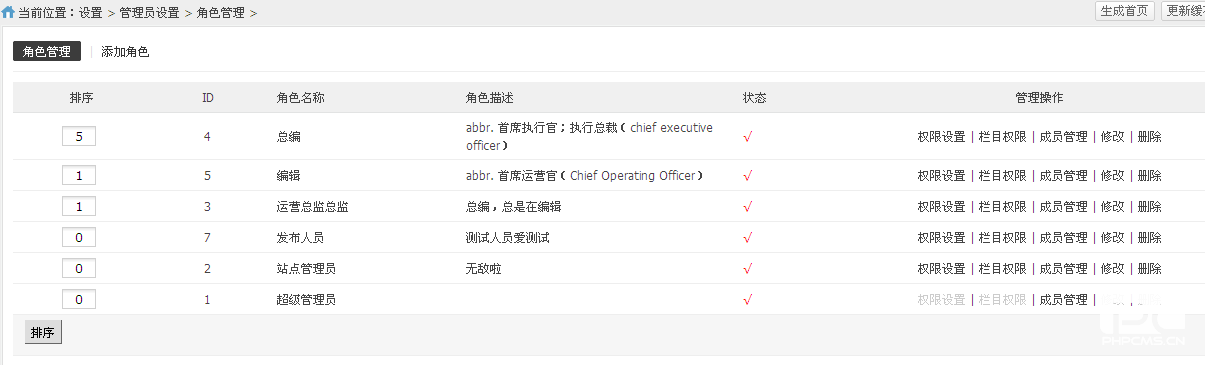Open 成员管理 for 运营总监总监 role
The image size is (1205, 365).
(1064, 207)
